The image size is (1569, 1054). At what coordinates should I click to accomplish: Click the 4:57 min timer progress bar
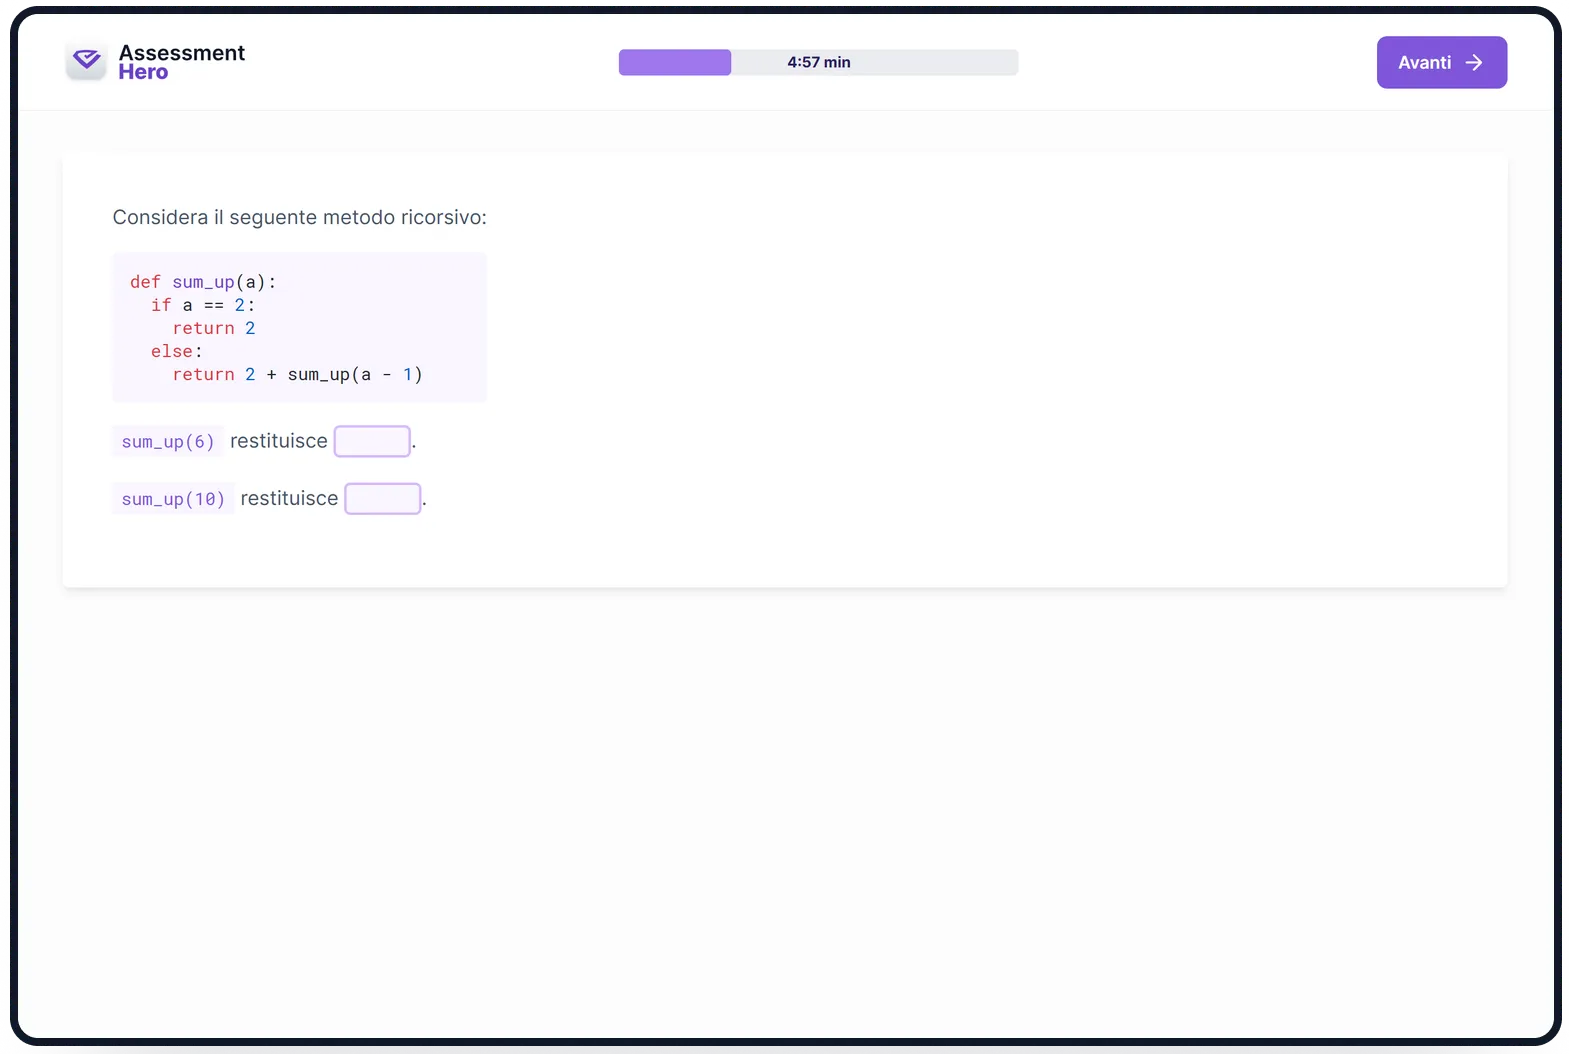pyautogui.click(x=818, y=62)
